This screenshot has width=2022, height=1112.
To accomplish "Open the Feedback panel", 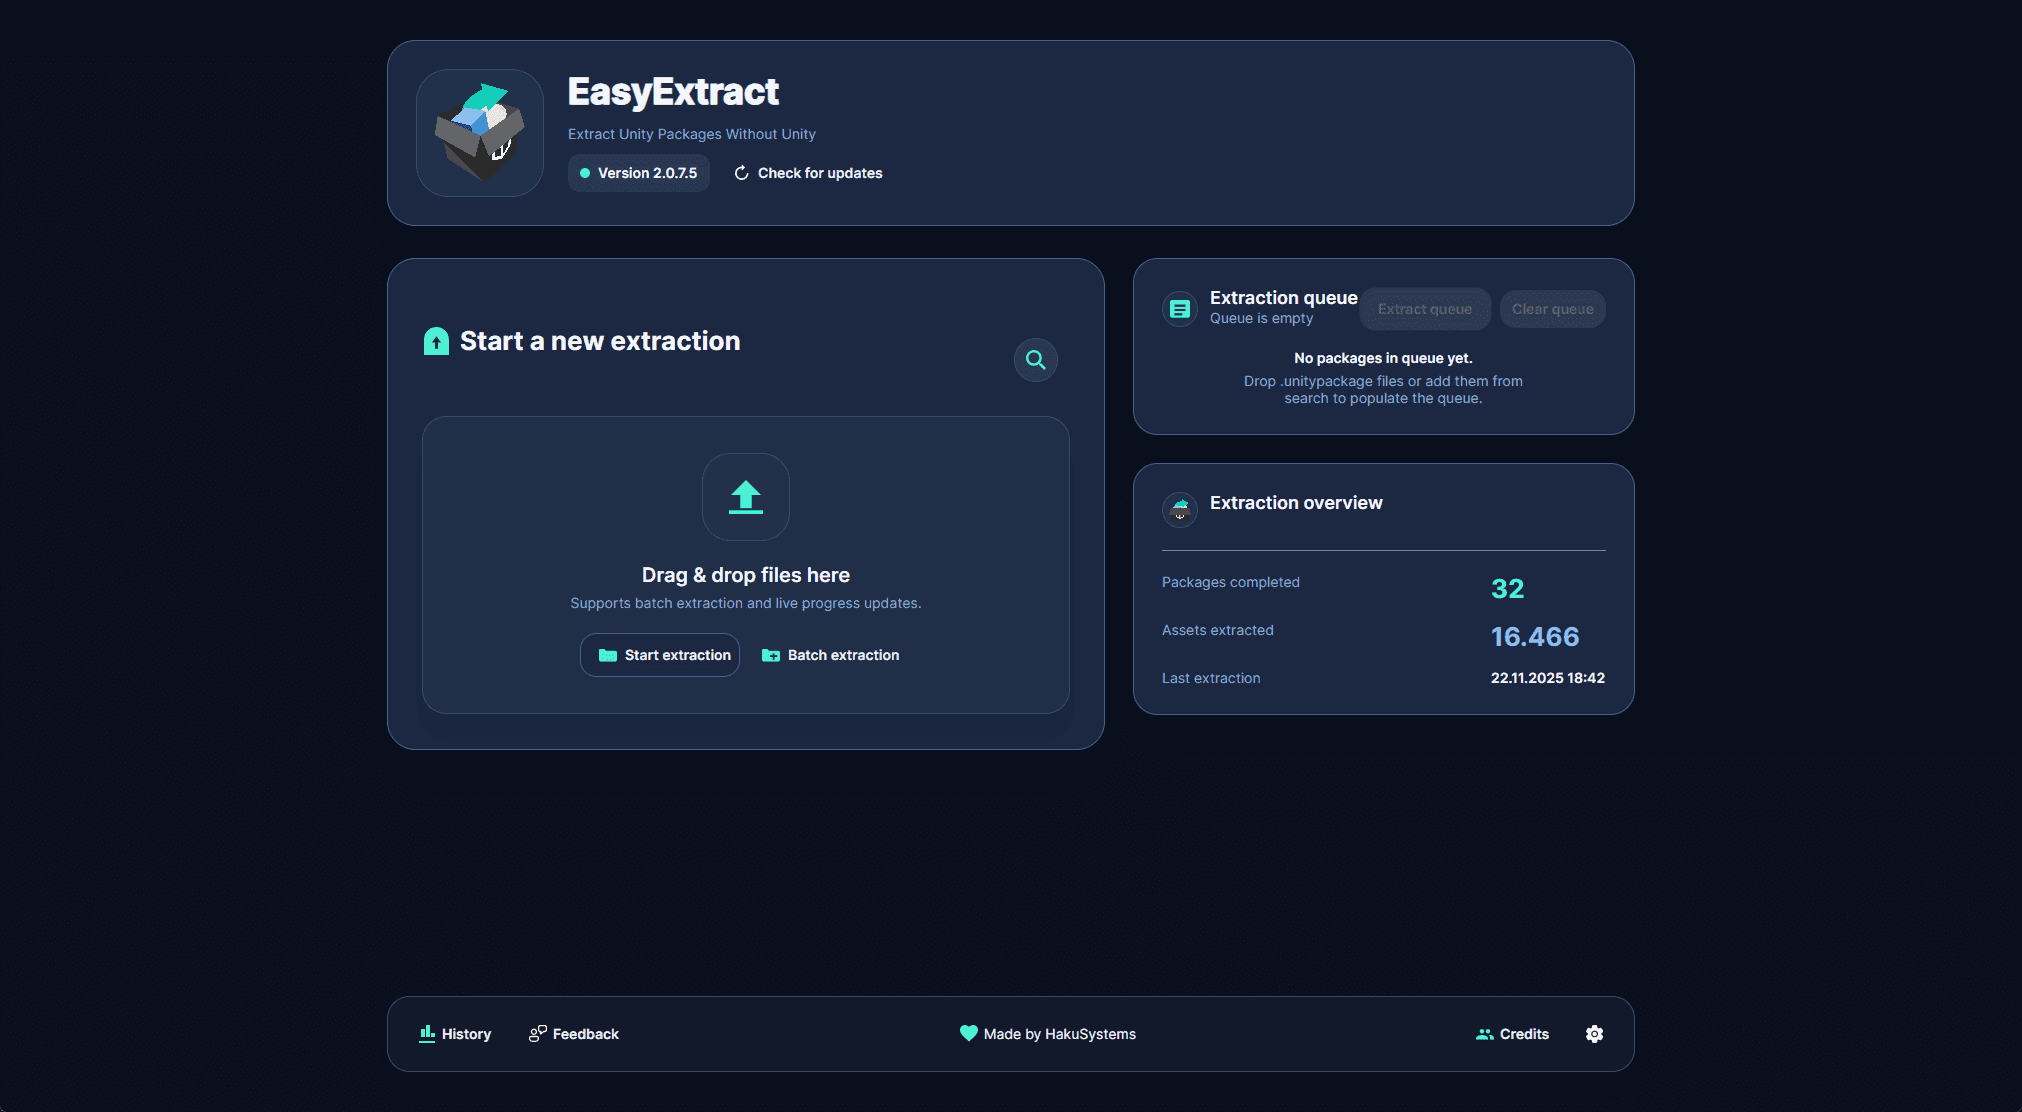I will [x=573, y=1034].
